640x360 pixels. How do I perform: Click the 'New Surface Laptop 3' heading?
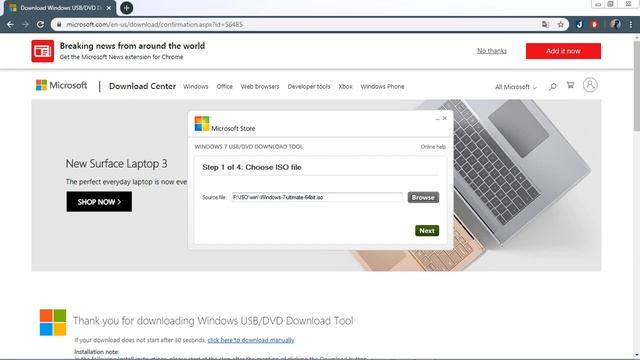[116, 164]
